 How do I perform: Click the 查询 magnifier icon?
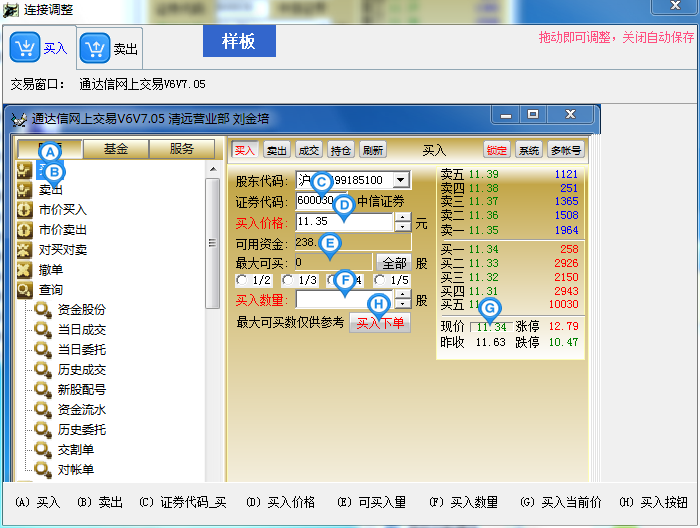pos(24,290)
